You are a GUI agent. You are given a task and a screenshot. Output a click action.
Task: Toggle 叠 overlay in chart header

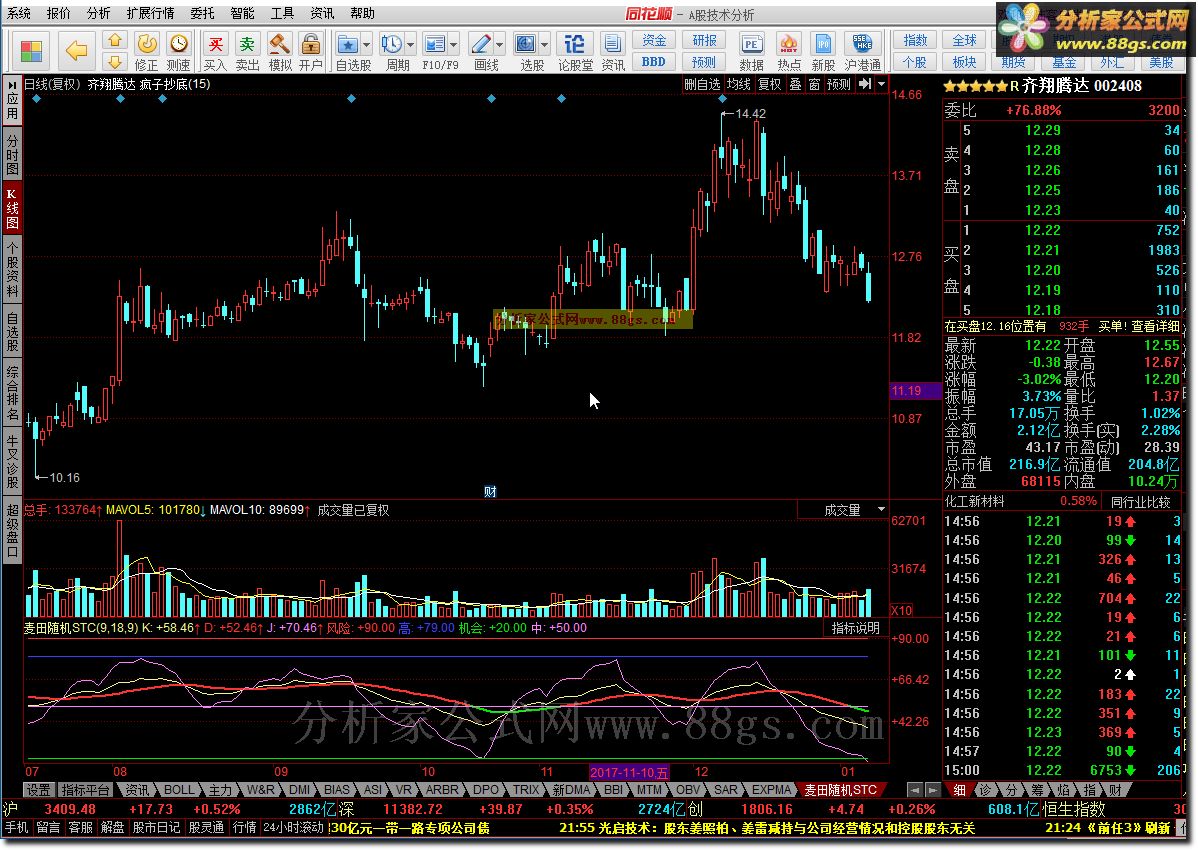pos(795,84)
